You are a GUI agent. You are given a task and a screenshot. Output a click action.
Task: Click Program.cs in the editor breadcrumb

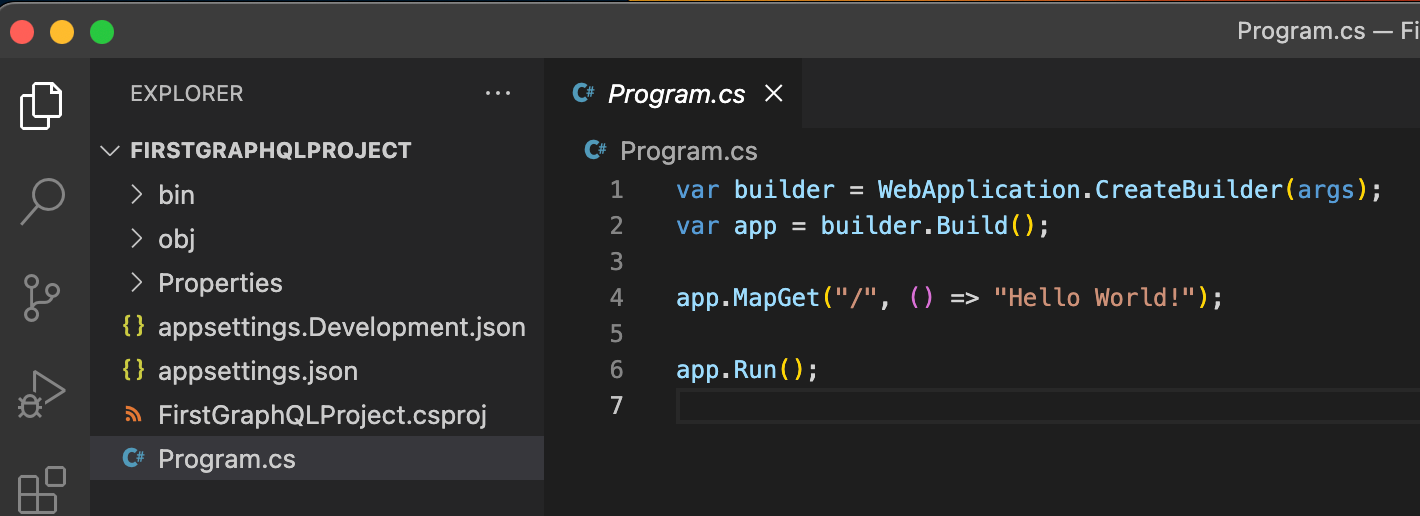[x=689, y=151]
